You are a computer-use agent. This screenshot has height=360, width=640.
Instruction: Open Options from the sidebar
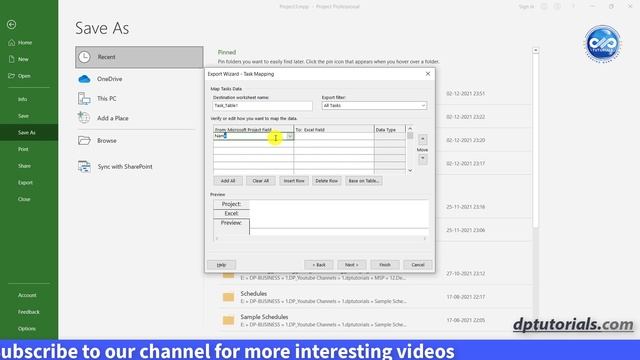click(x=27, y=329)
